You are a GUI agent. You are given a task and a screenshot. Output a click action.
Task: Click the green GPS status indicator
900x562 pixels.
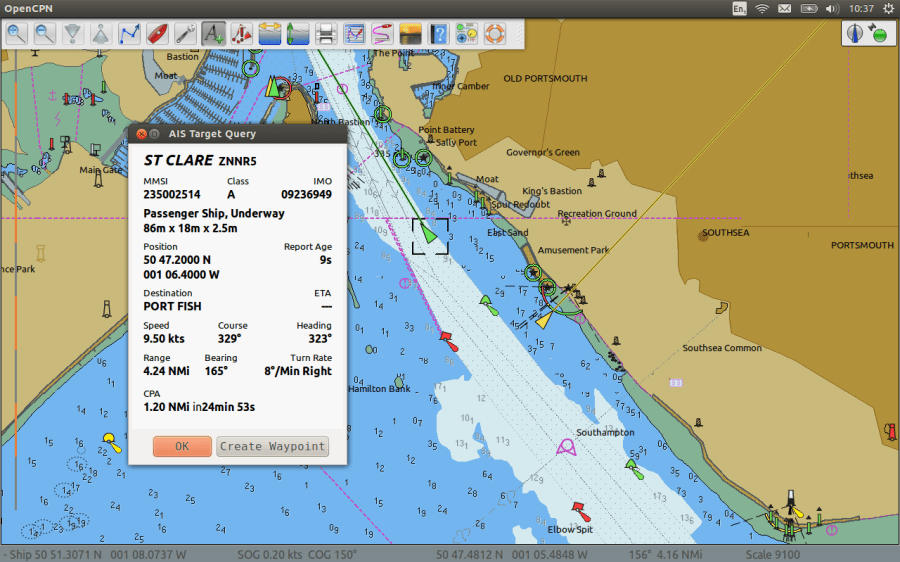[x=879, y=34]
